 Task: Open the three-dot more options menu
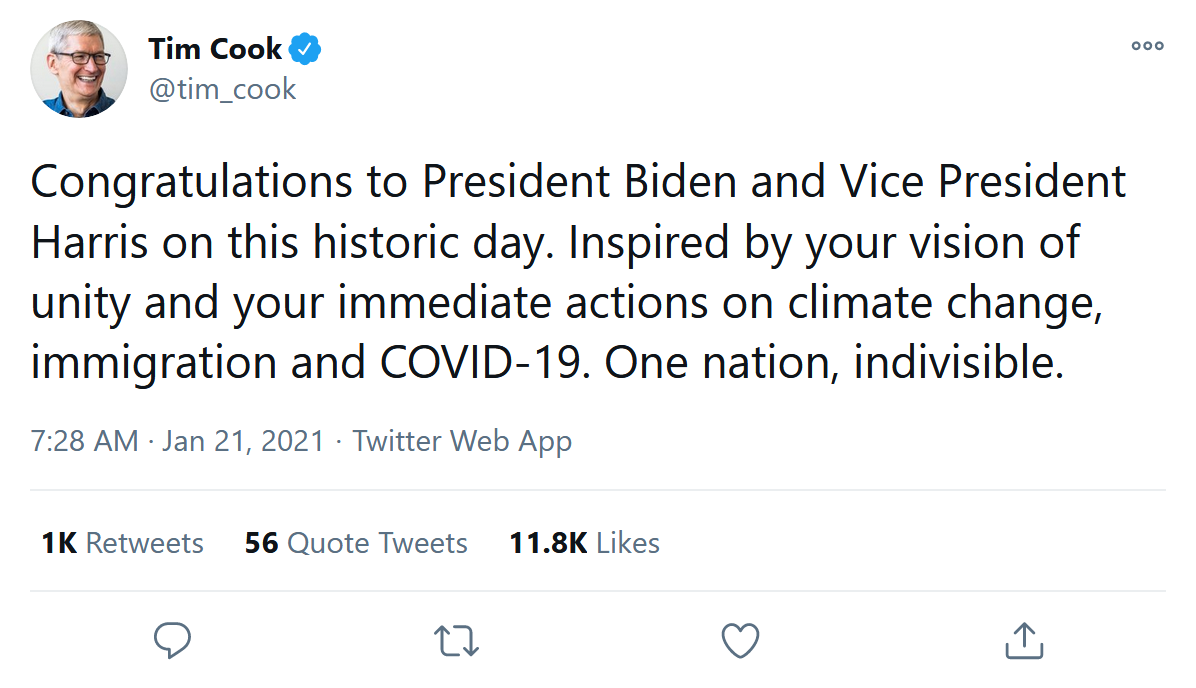(1147, 45)
